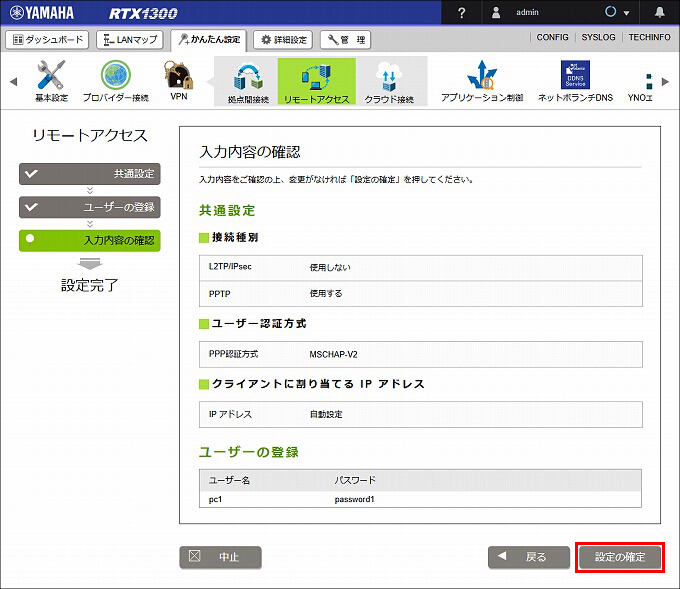680x589 pixels.
Task: Click the admin user icon
Action: pyautogui.click(x=496, y=13)
